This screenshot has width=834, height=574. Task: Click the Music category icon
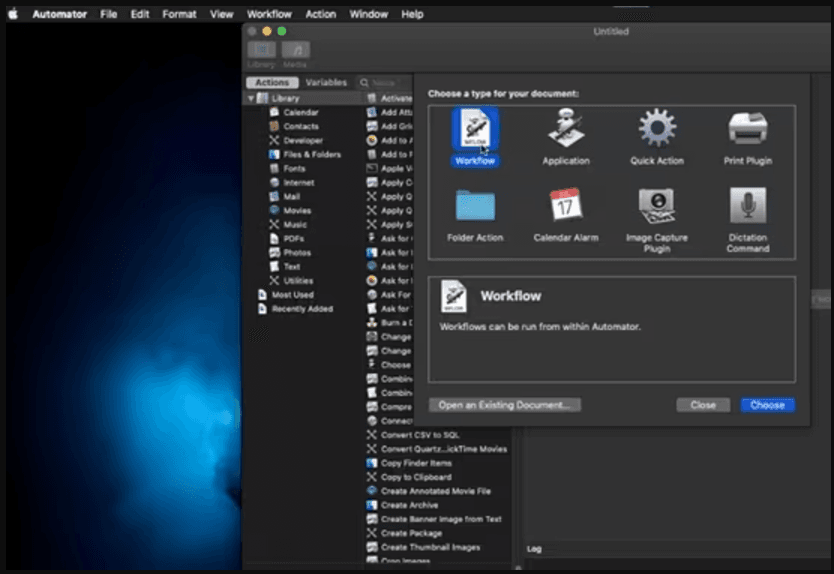tap(274, 224)
